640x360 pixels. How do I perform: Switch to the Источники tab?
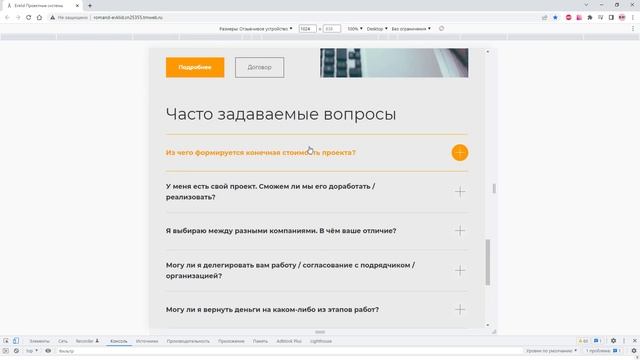point(147,341)
